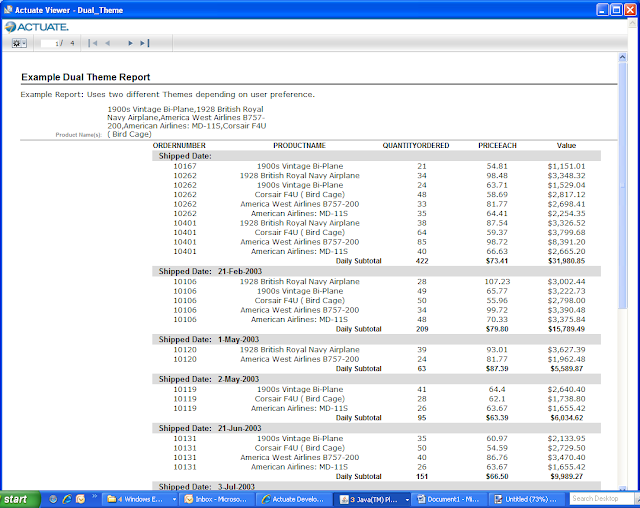This screenshot has height=508, width=640.
Task: Click the Value column header
Action: tap(566, 146)
